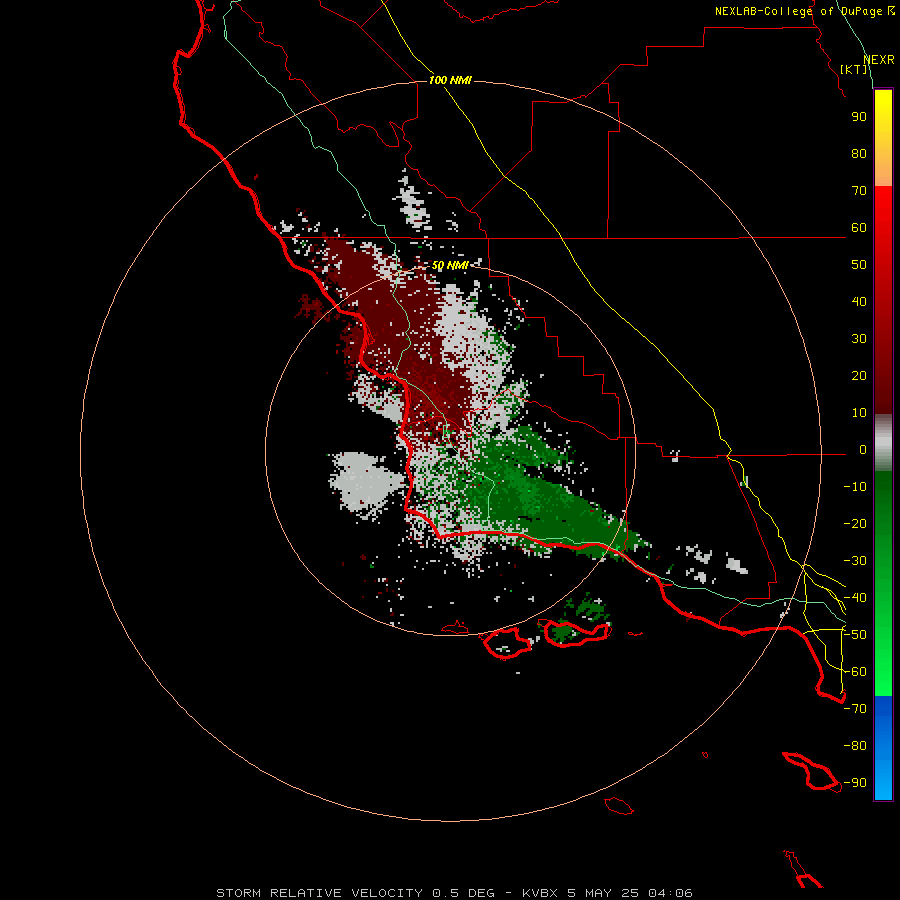Click the 0.5 DEG elevation text in caption
This screenshot has height=900, width=900.
point(463,893)
